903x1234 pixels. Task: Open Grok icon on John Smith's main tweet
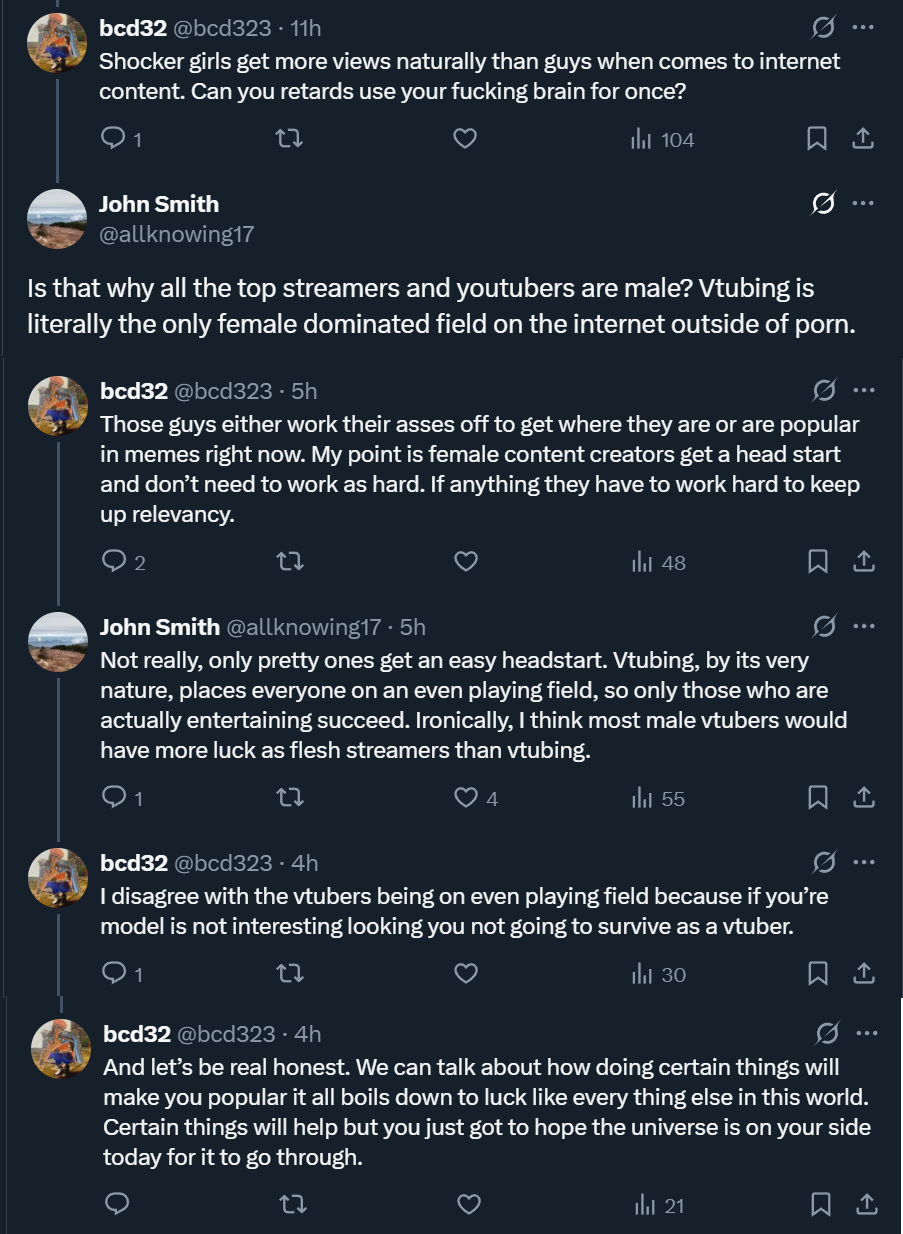pyautogui.click(x=822, y=204)
